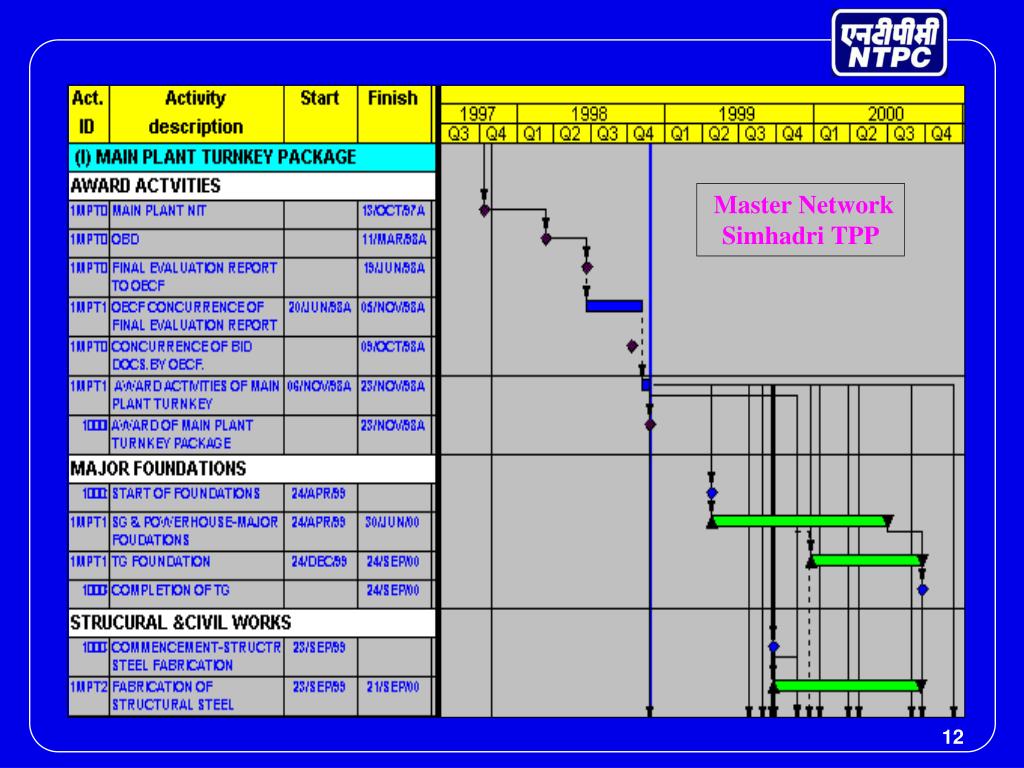This screenshot has width=1024, height=768.
Task: Select the green TG Foundation bar
Action: point(867,560)
